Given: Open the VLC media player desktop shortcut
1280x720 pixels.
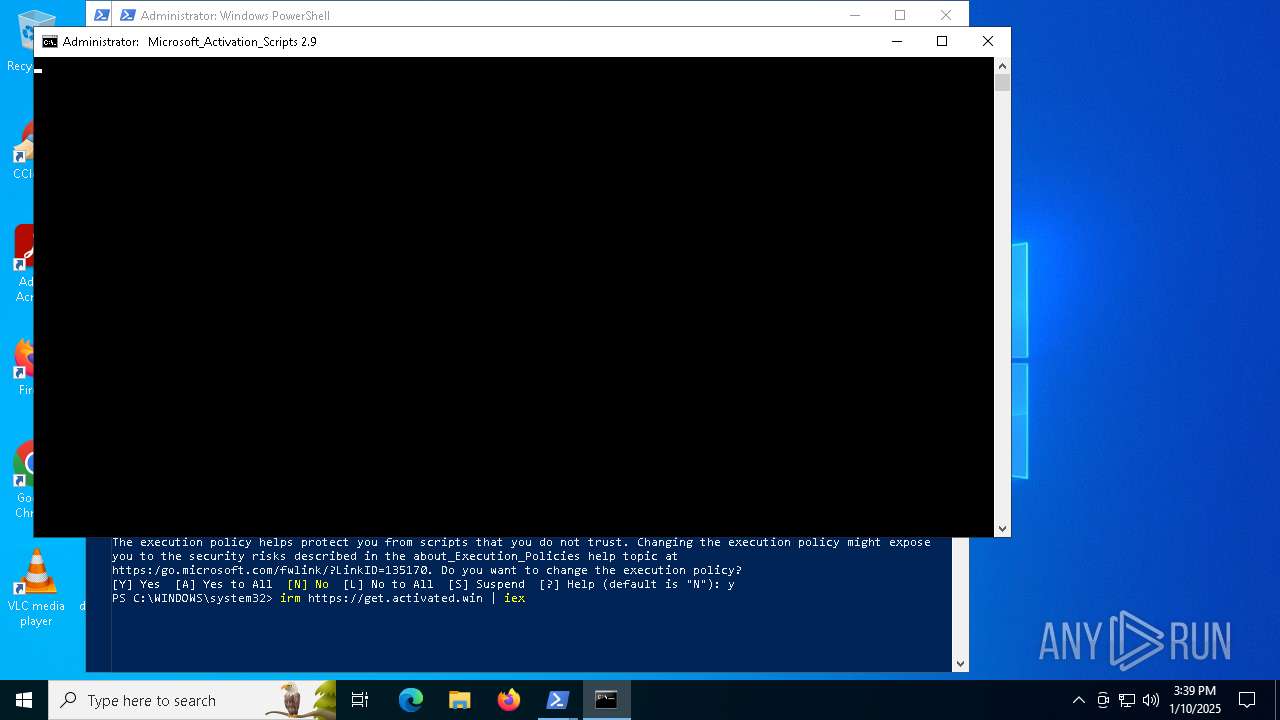Looking at the screenshot, I should (36, 588).
